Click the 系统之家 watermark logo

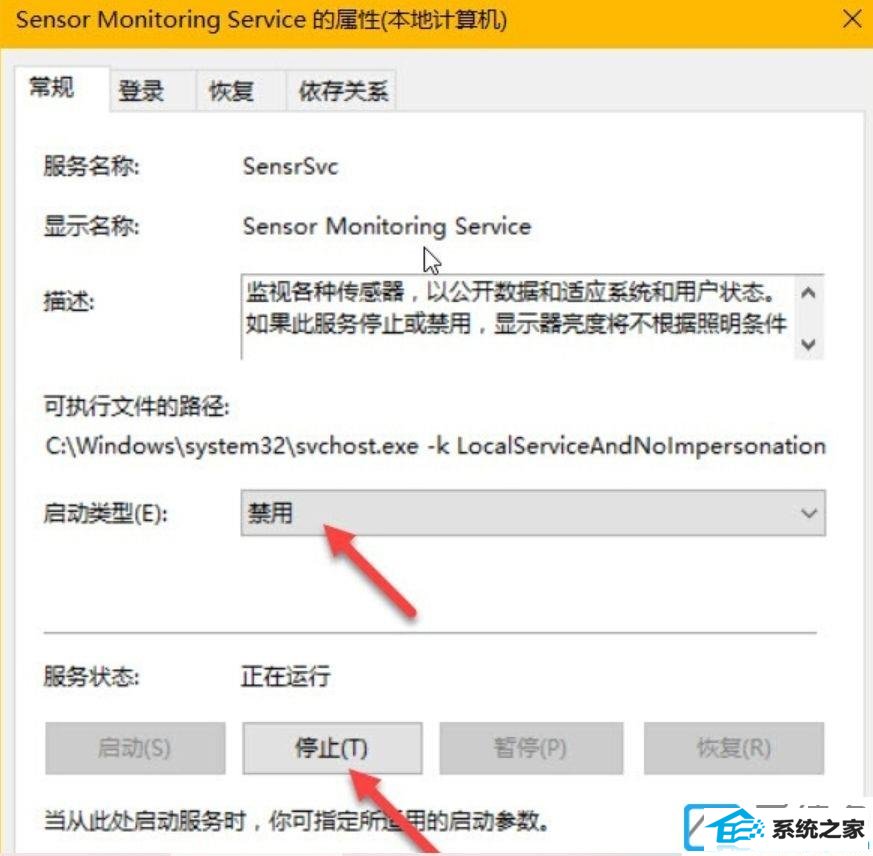coord(777,829)
